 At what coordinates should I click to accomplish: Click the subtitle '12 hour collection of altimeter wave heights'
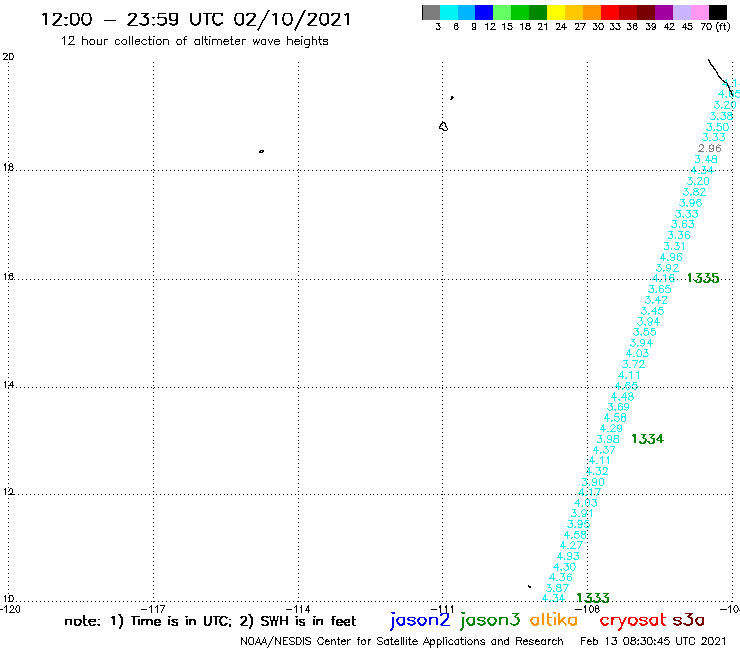point(194,41)
